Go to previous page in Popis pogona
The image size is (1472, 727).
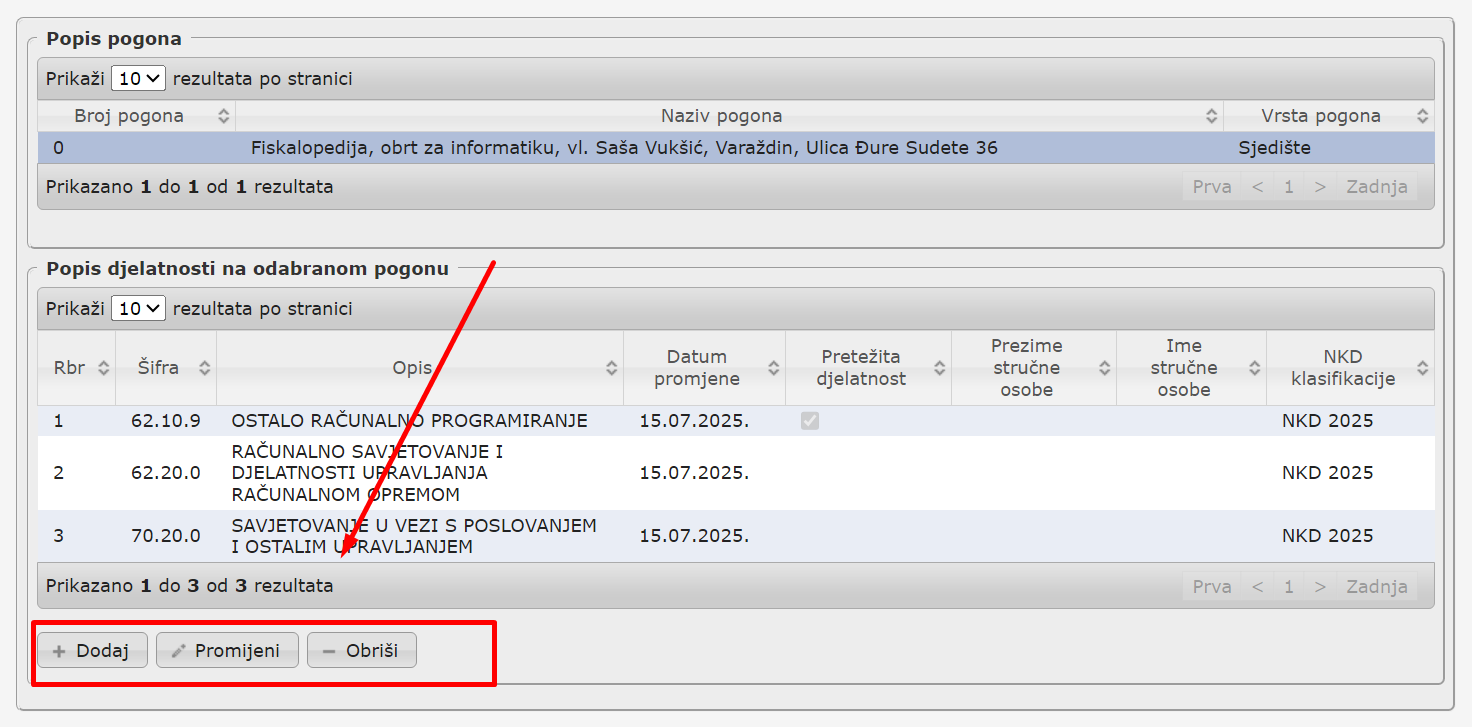pyautogui.click(x=1258, y=187)
